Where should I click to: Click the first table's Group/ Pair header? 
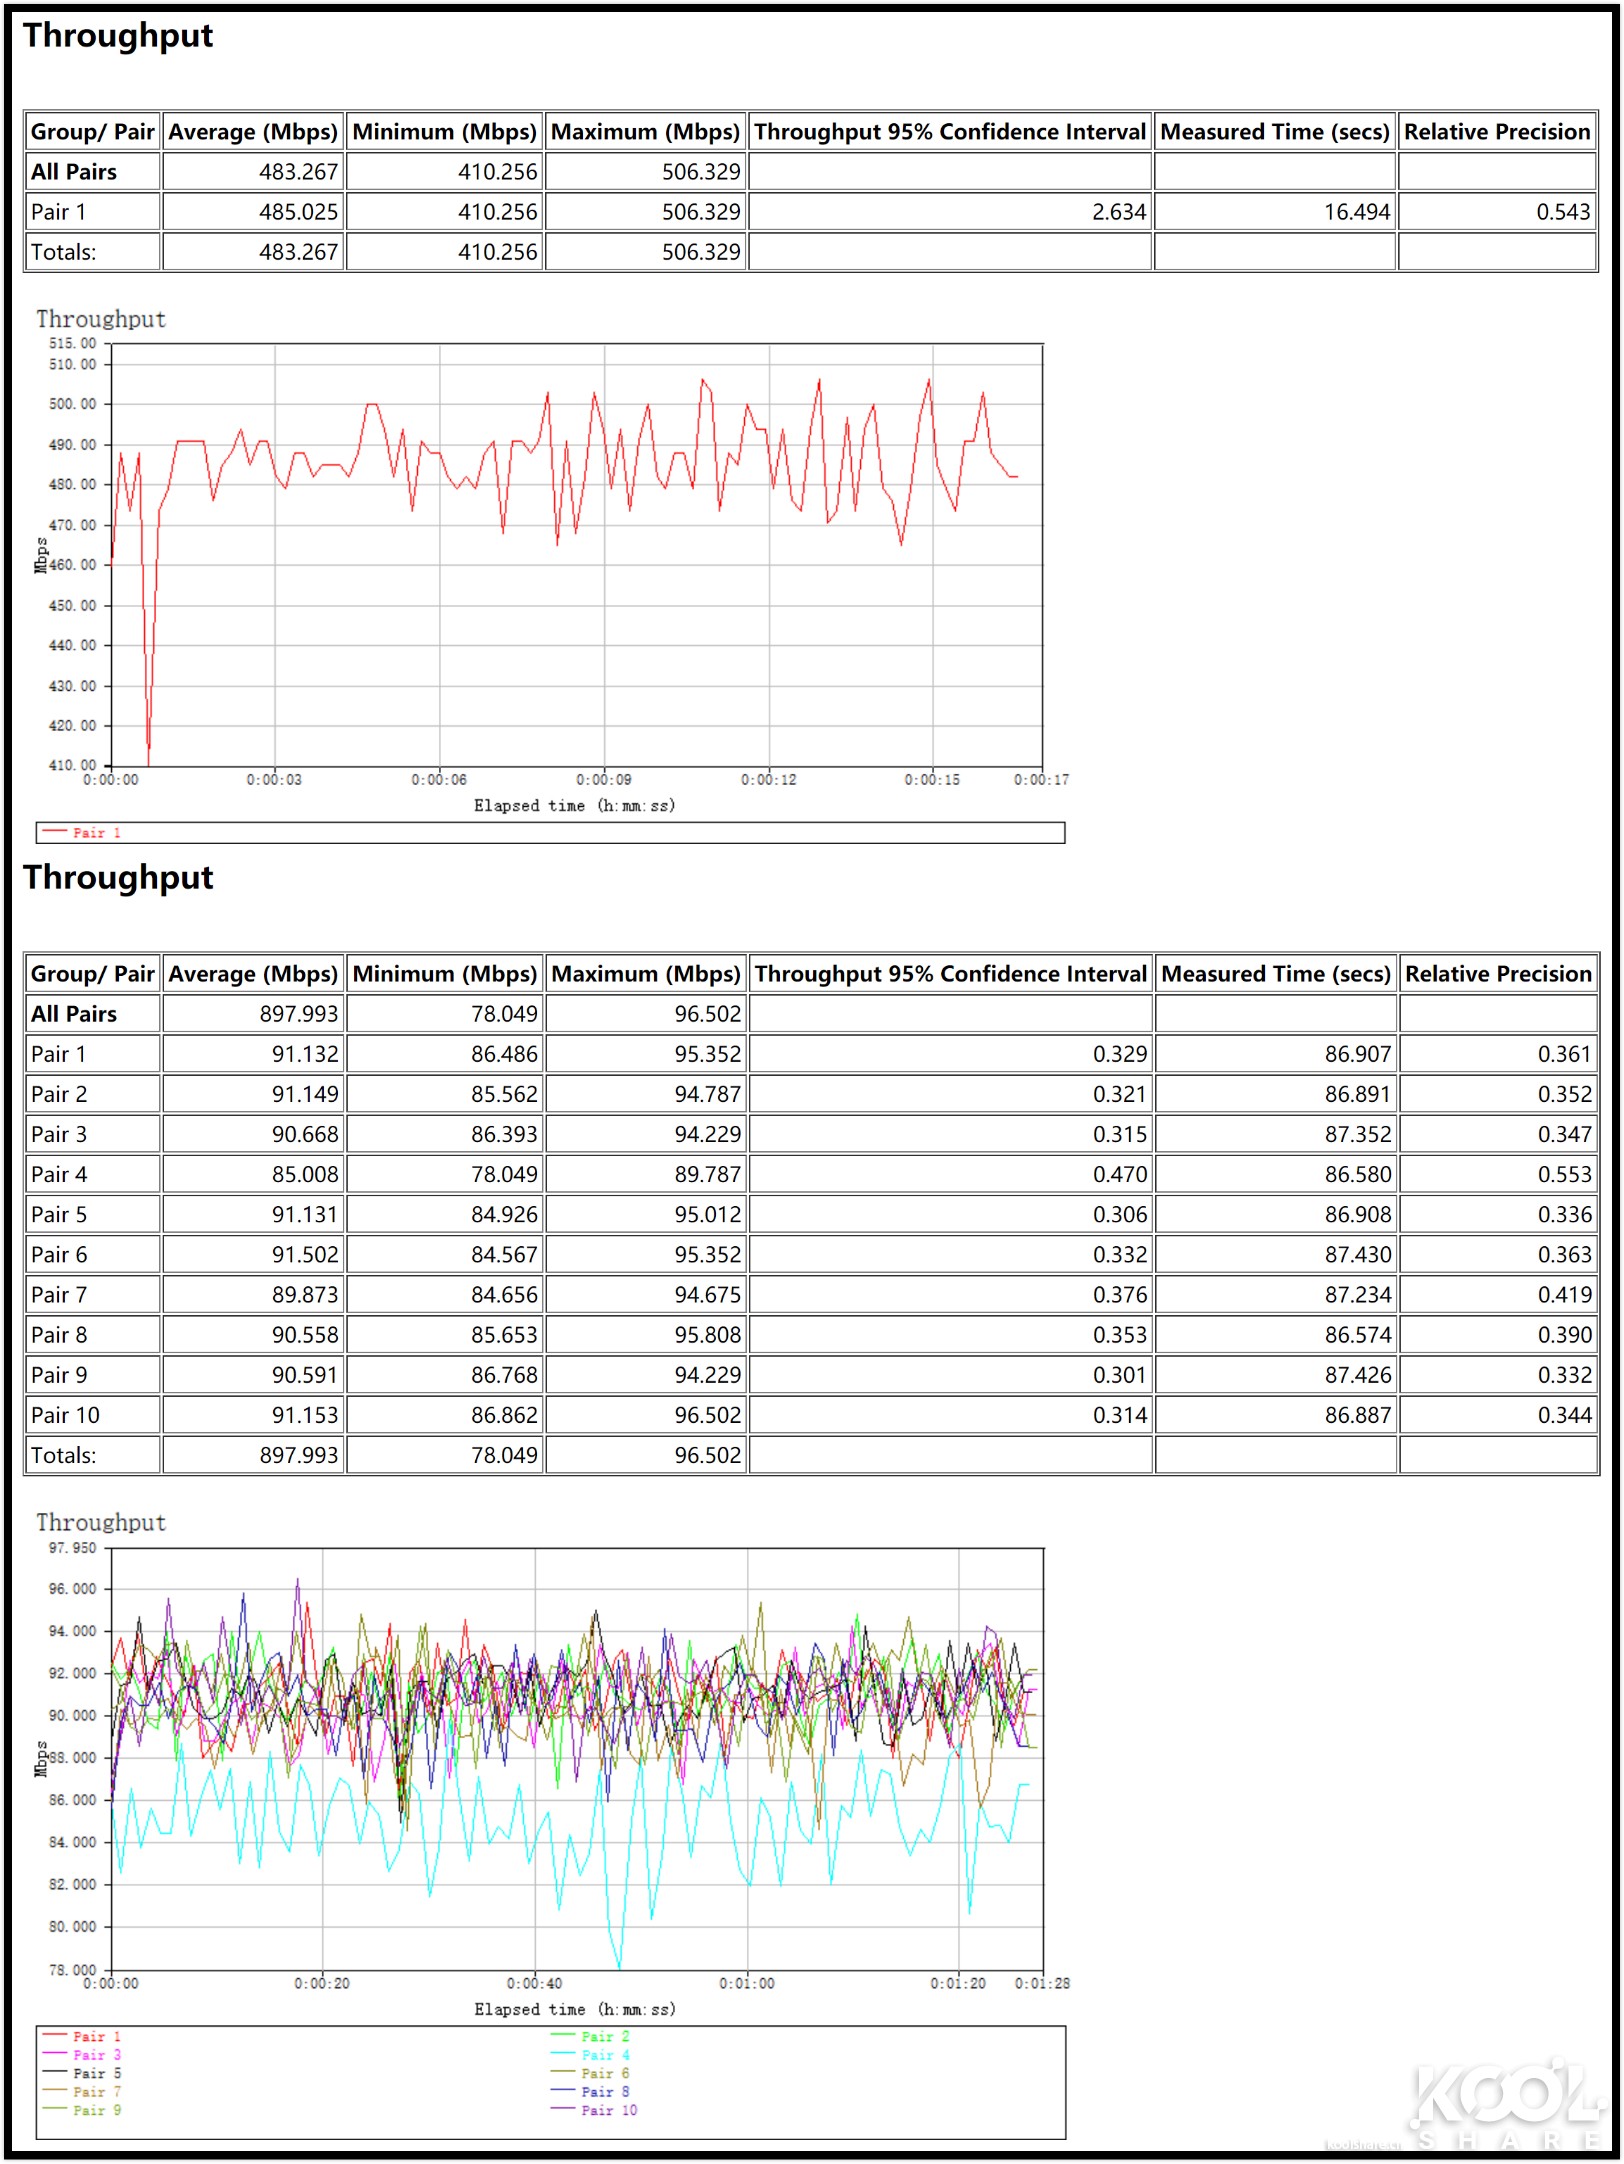92,132
